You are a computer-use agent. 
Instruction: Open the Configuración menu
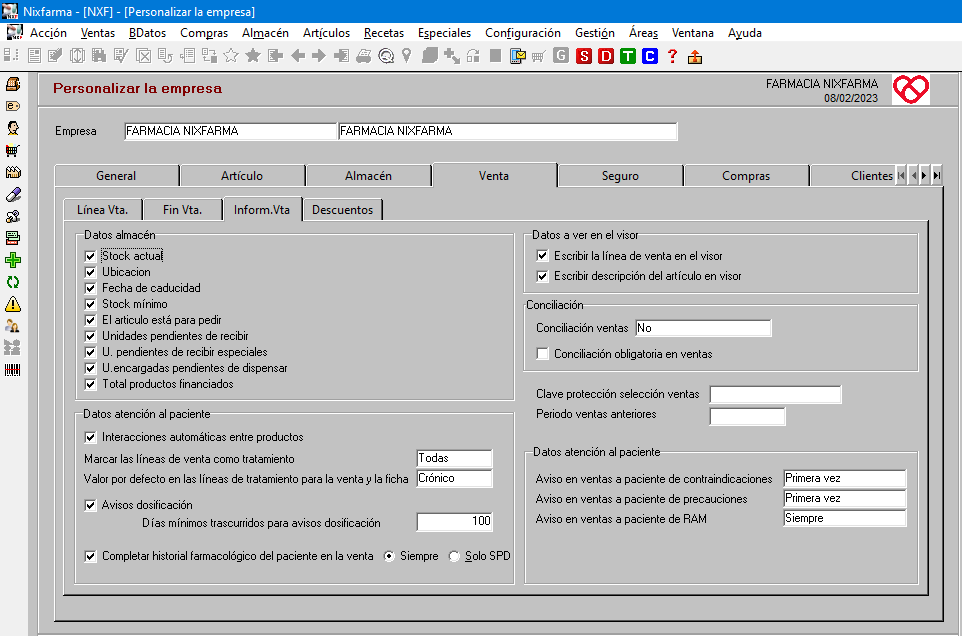coord(523,33)
